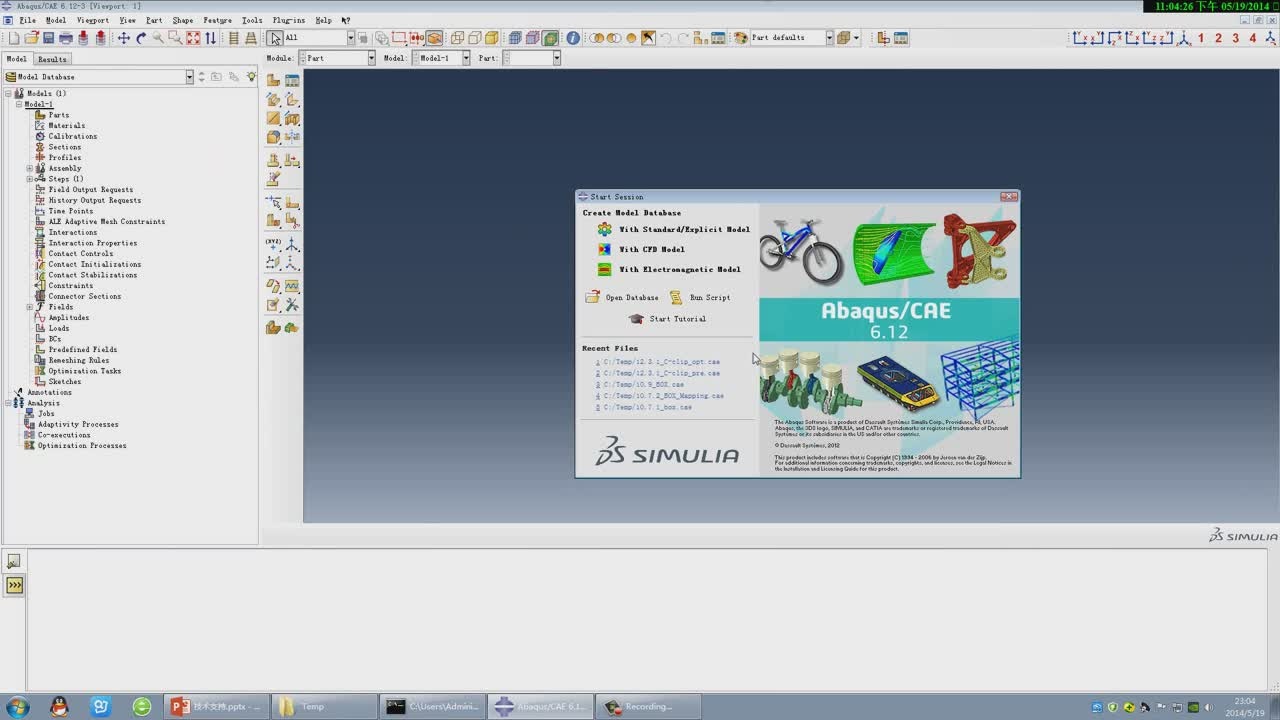This screenshot has height=720, width=1280.
Task: Click the Print toolbar icon
Action: coord(65,38)
